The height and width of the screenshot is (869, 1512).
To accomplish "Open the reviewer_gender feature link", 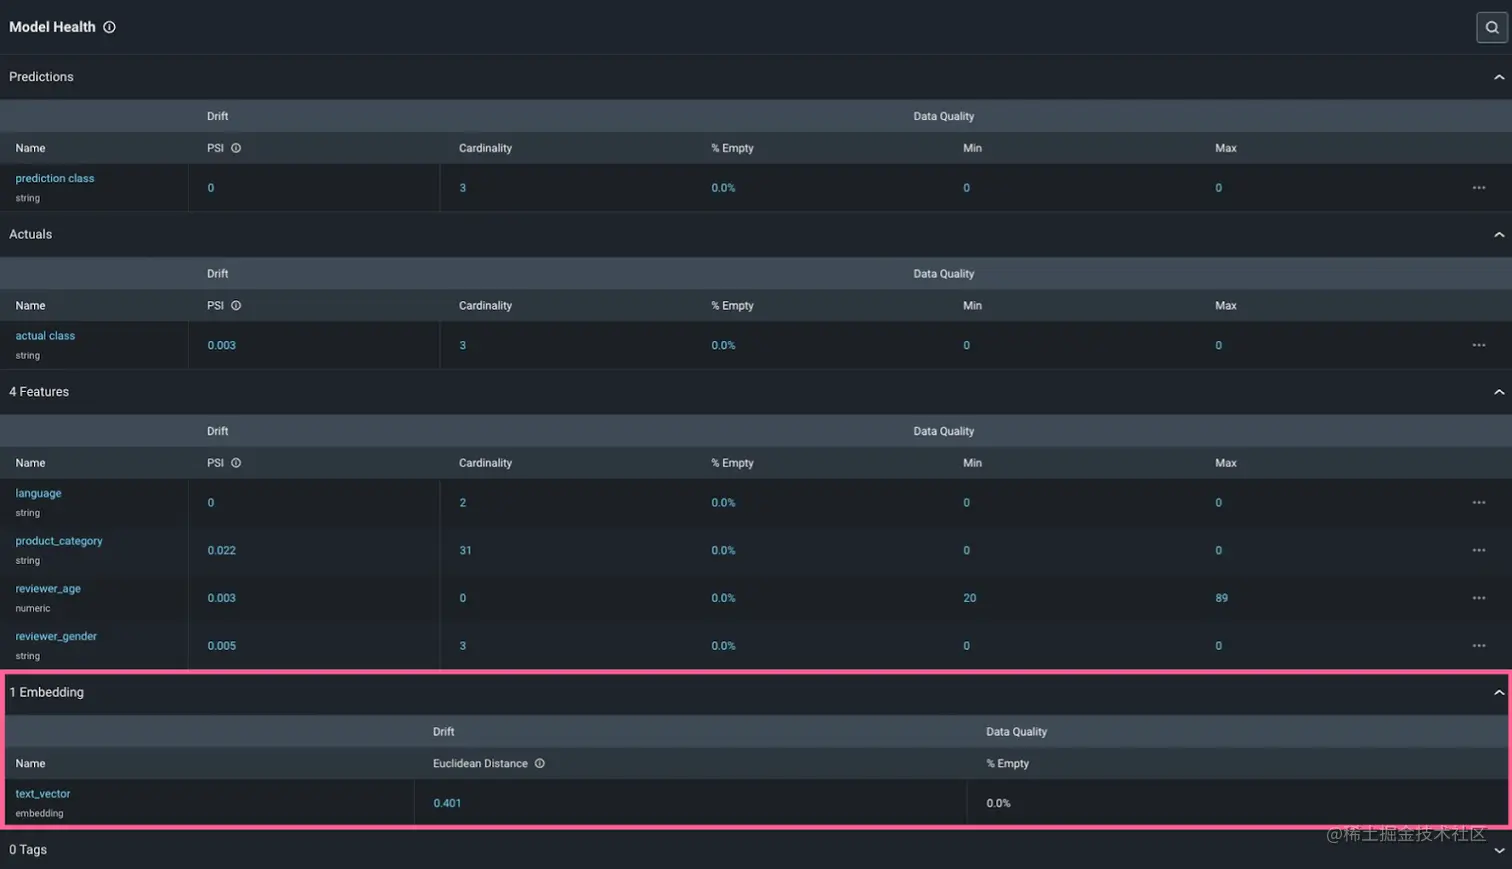I will tap(56, 636).
